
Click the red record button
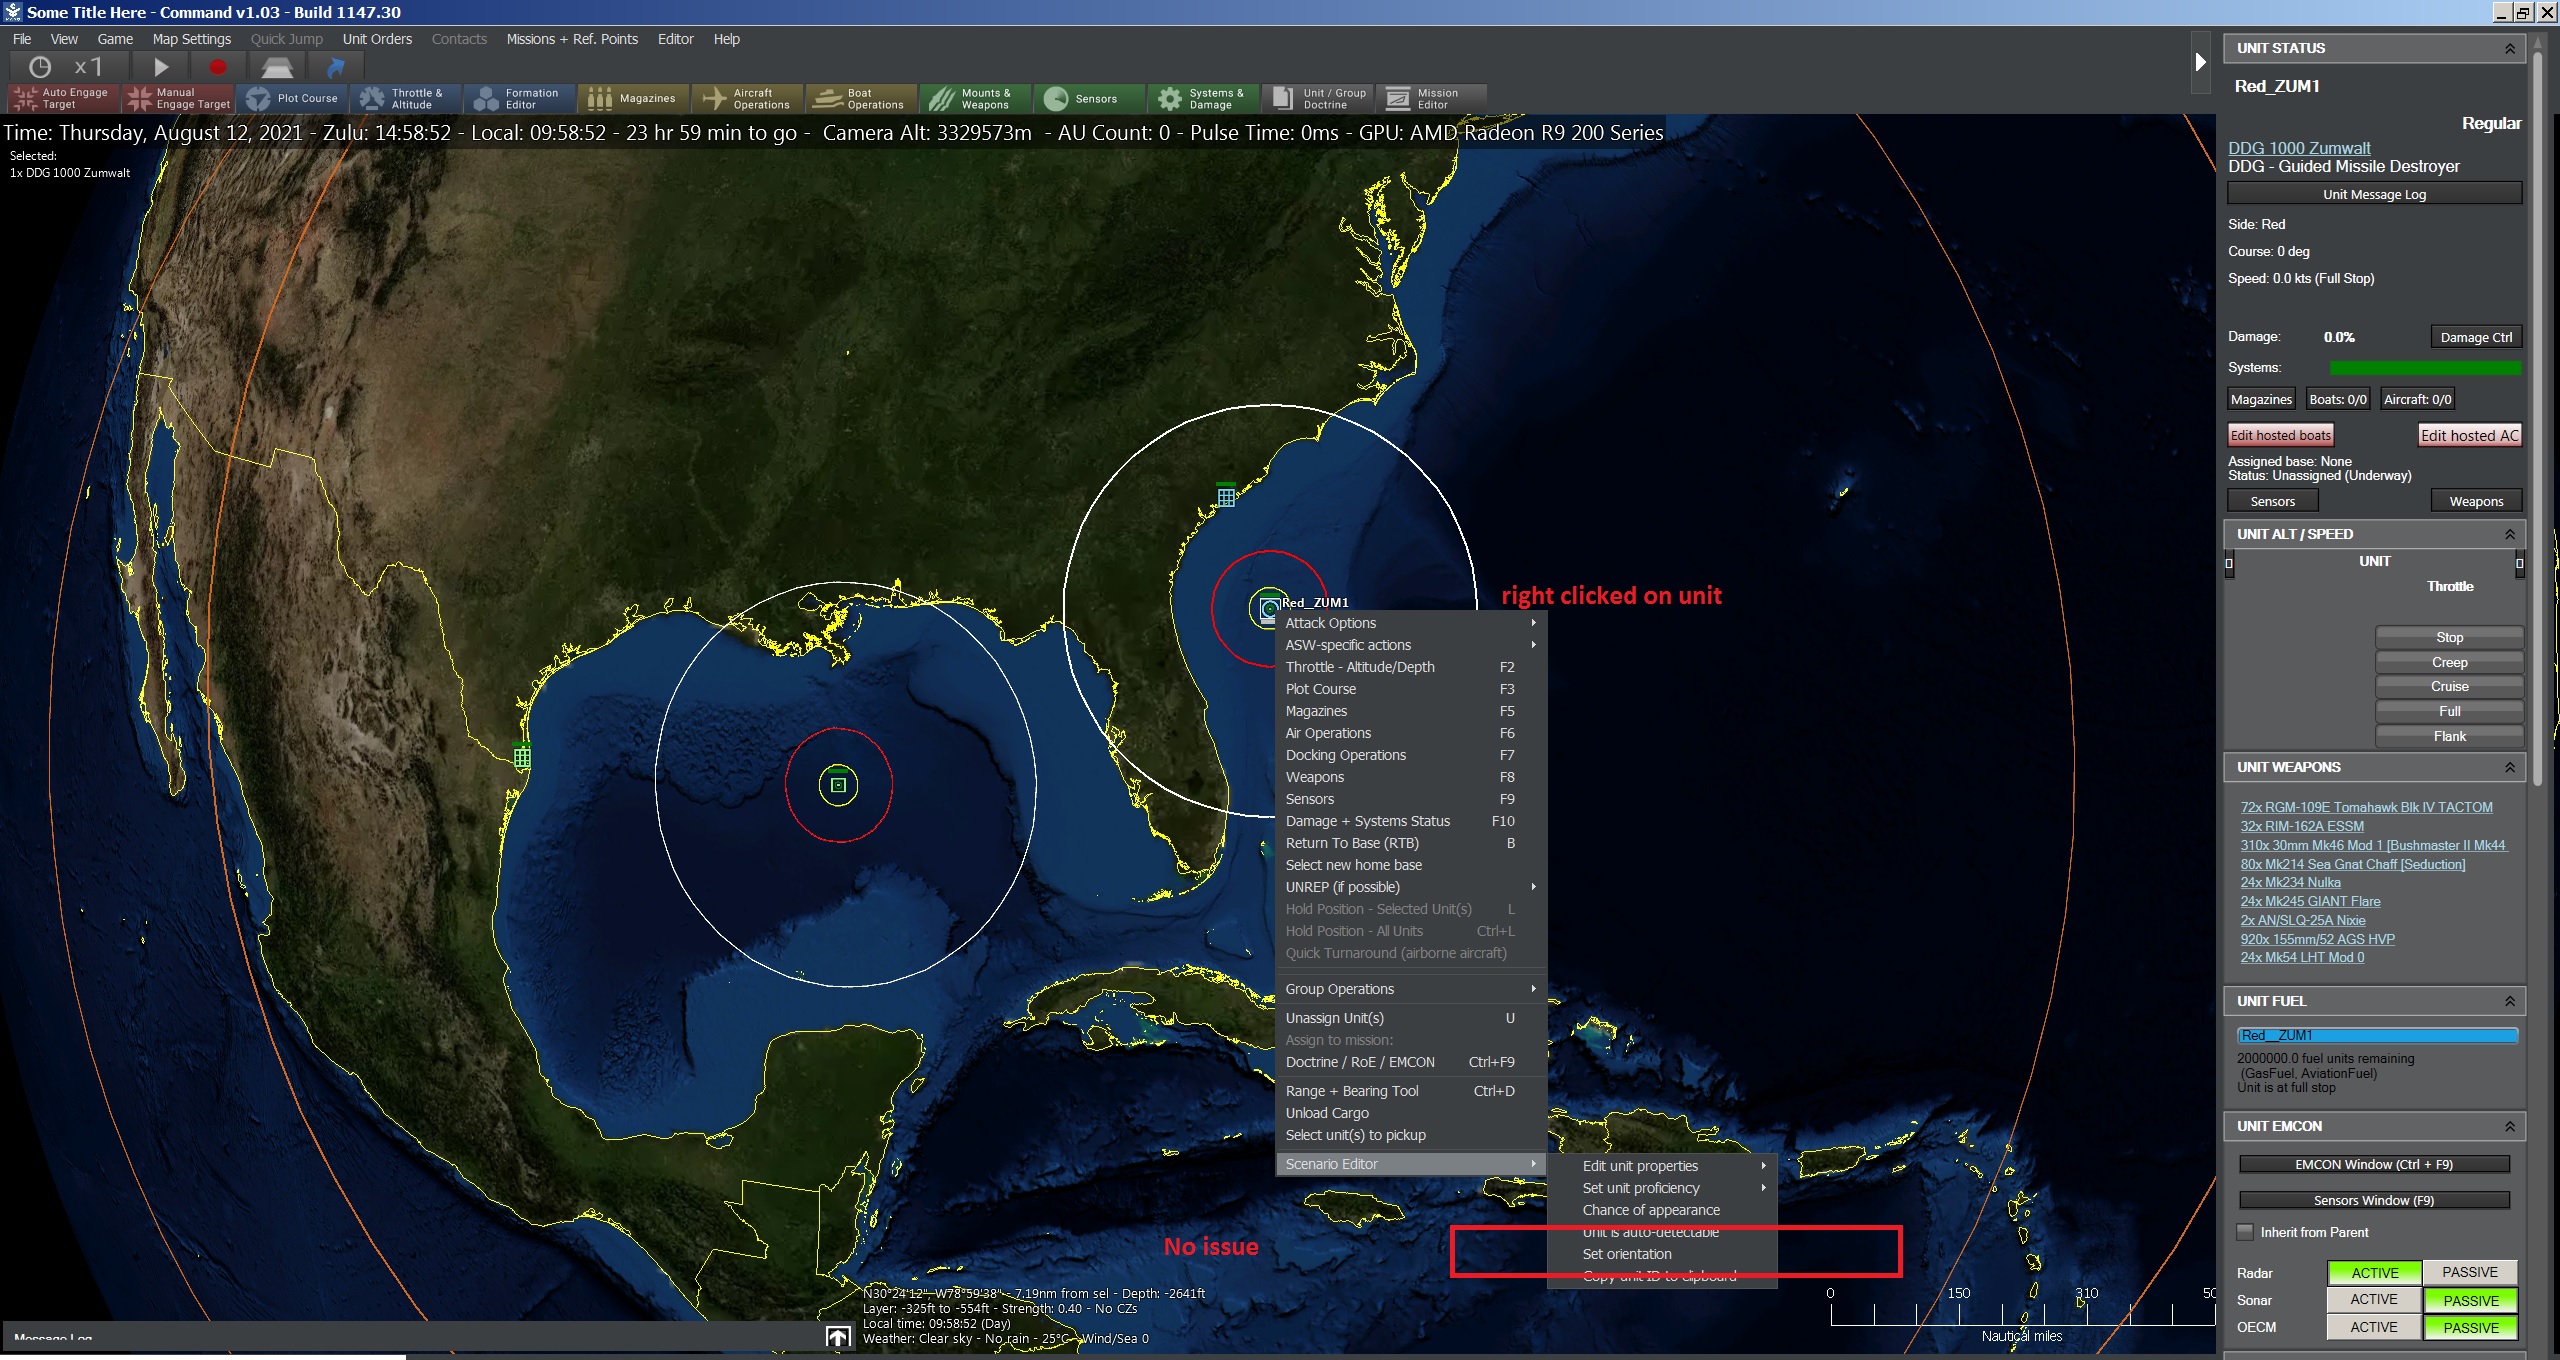[217, 67]
